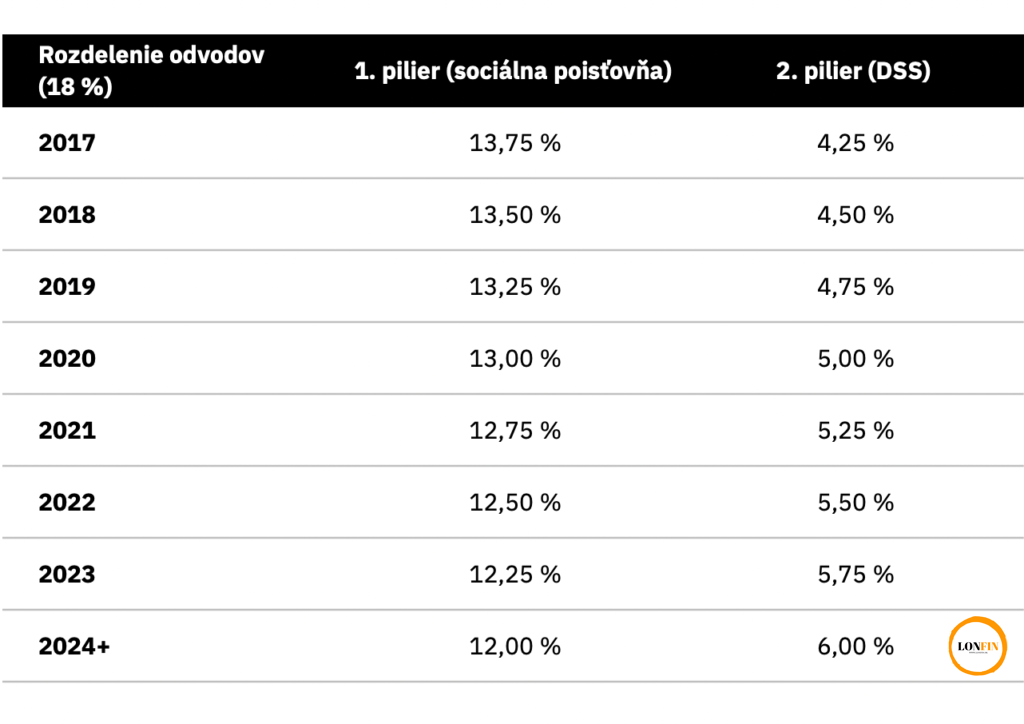This screenshot has width=1024, height=724.
Task: Click the LONFIN orange circle logo
Action: click(x=977, y=646)
